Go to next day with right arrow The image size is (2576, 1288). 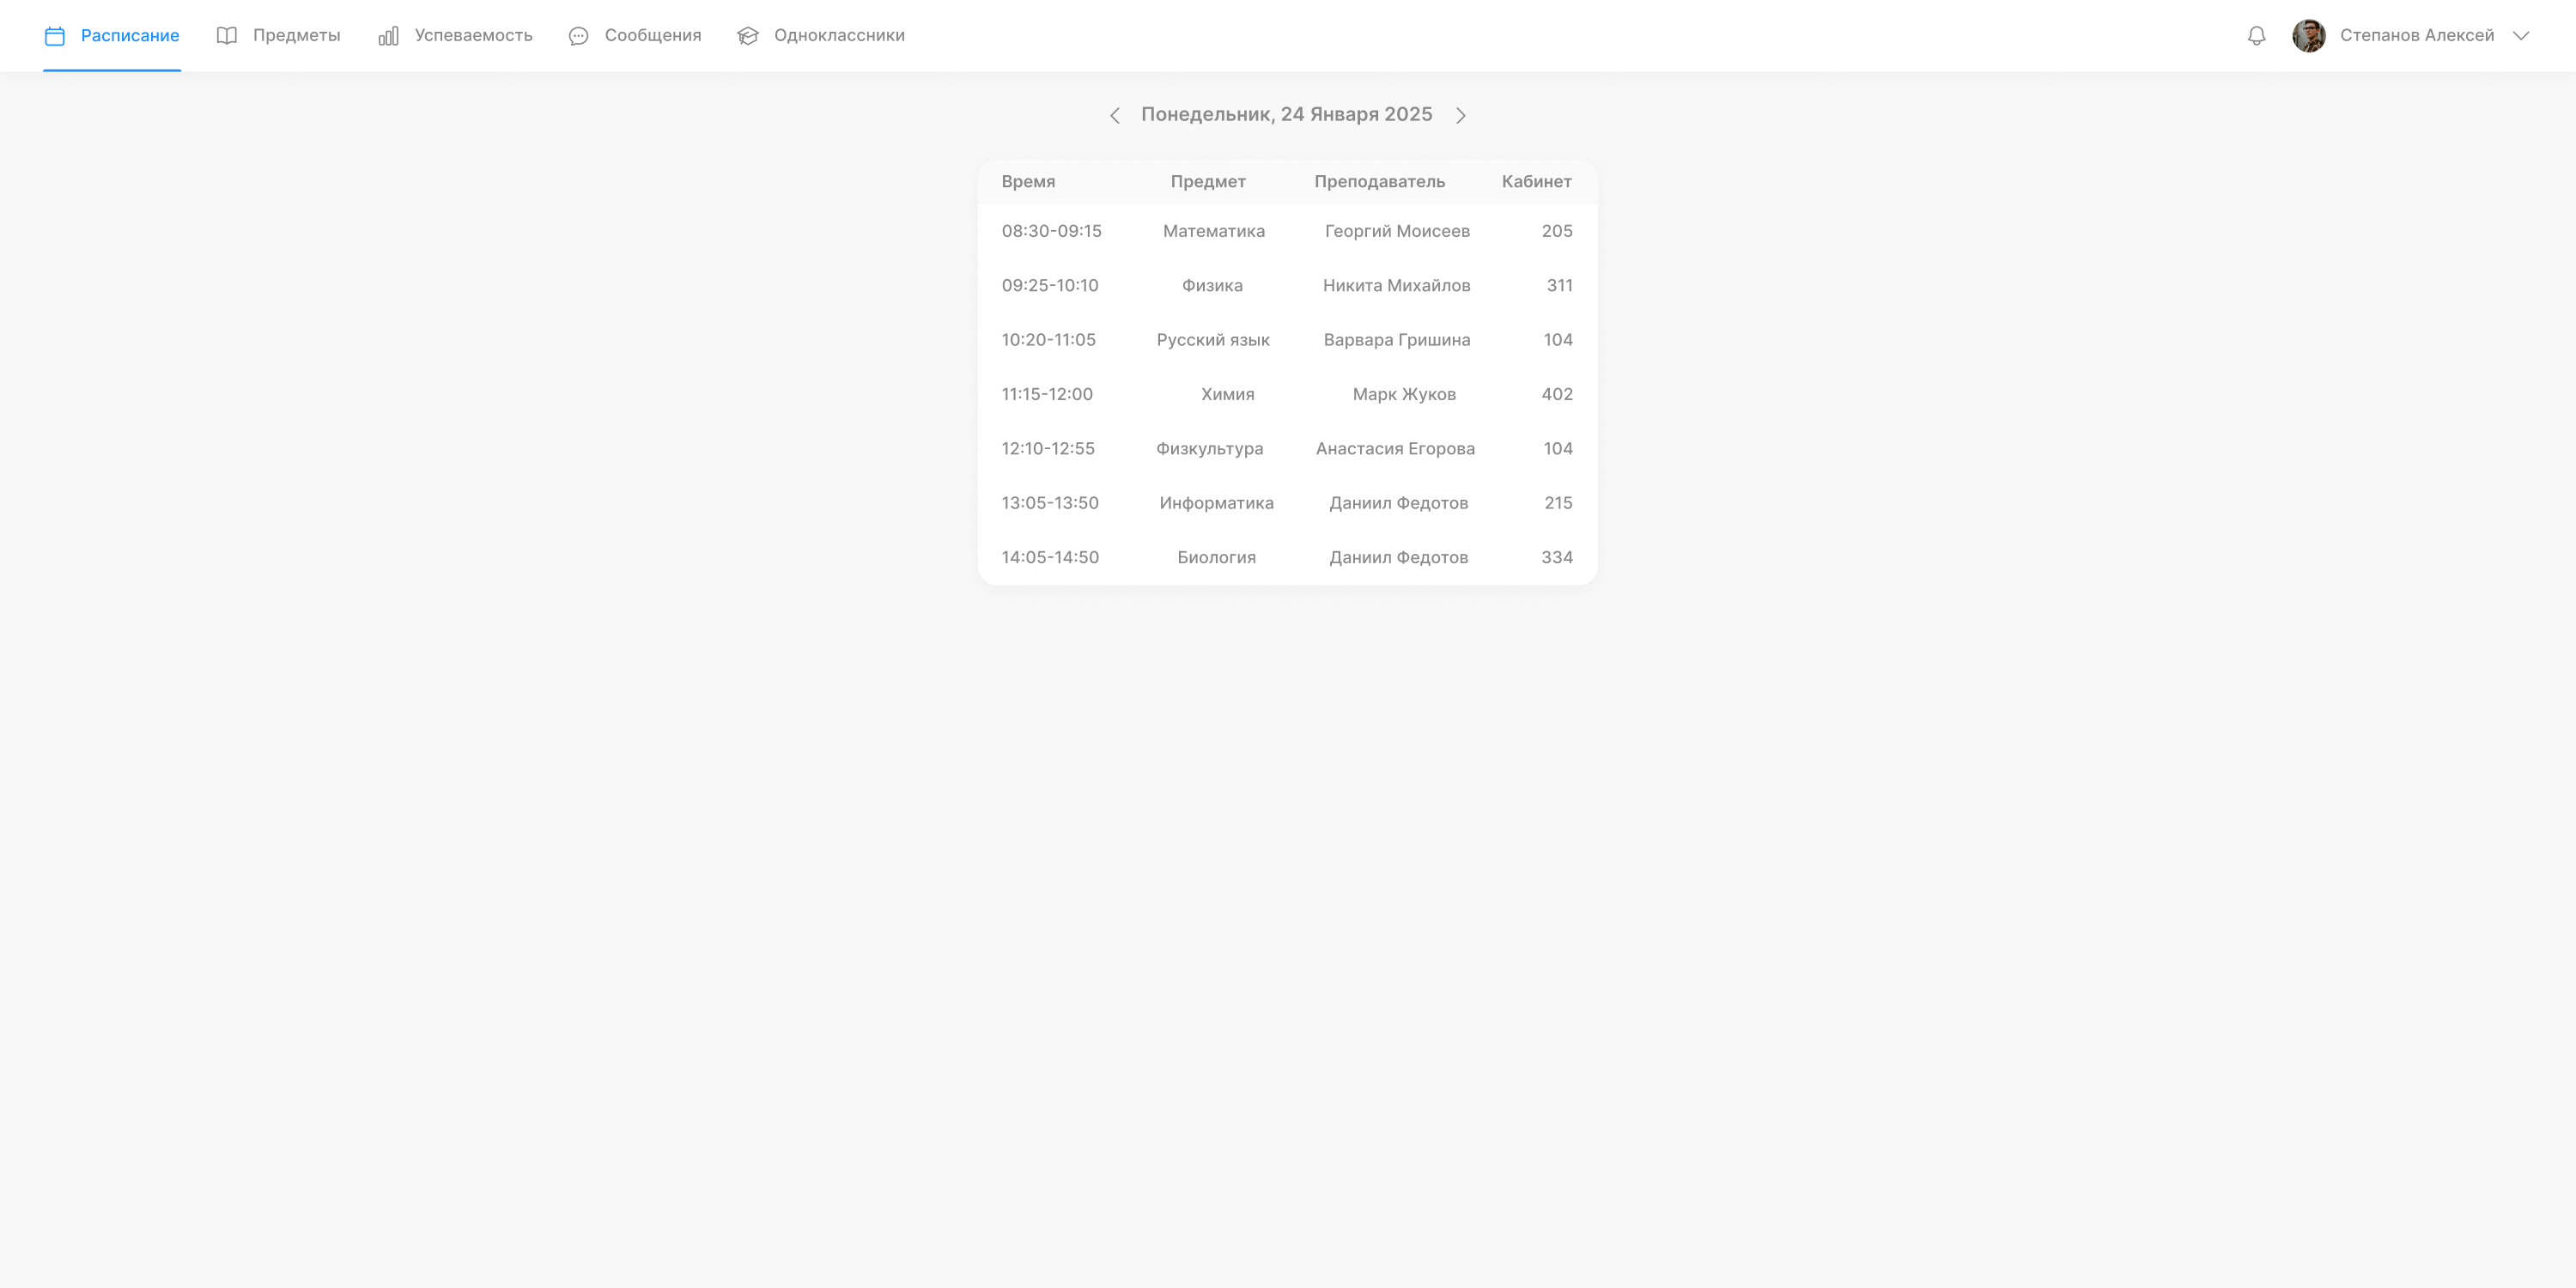coord(1460,116)
